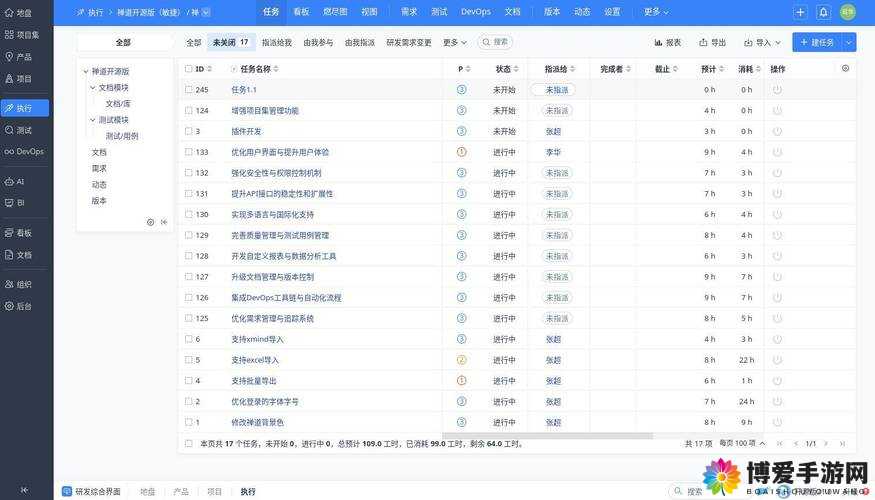Open 项目 in the sidebar
This screenshot has height=500, width=875.
(18, 79)
